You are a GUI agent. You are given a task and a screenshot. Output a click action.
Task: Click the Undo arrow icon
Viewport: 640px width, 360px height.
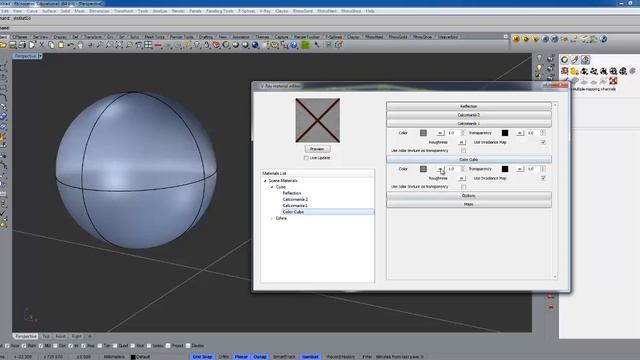(x=71, y=45)
